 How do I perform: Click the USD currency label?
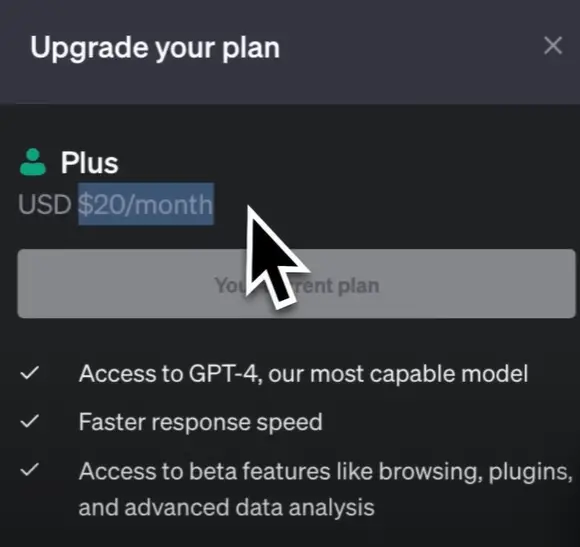tap(44, 204)
